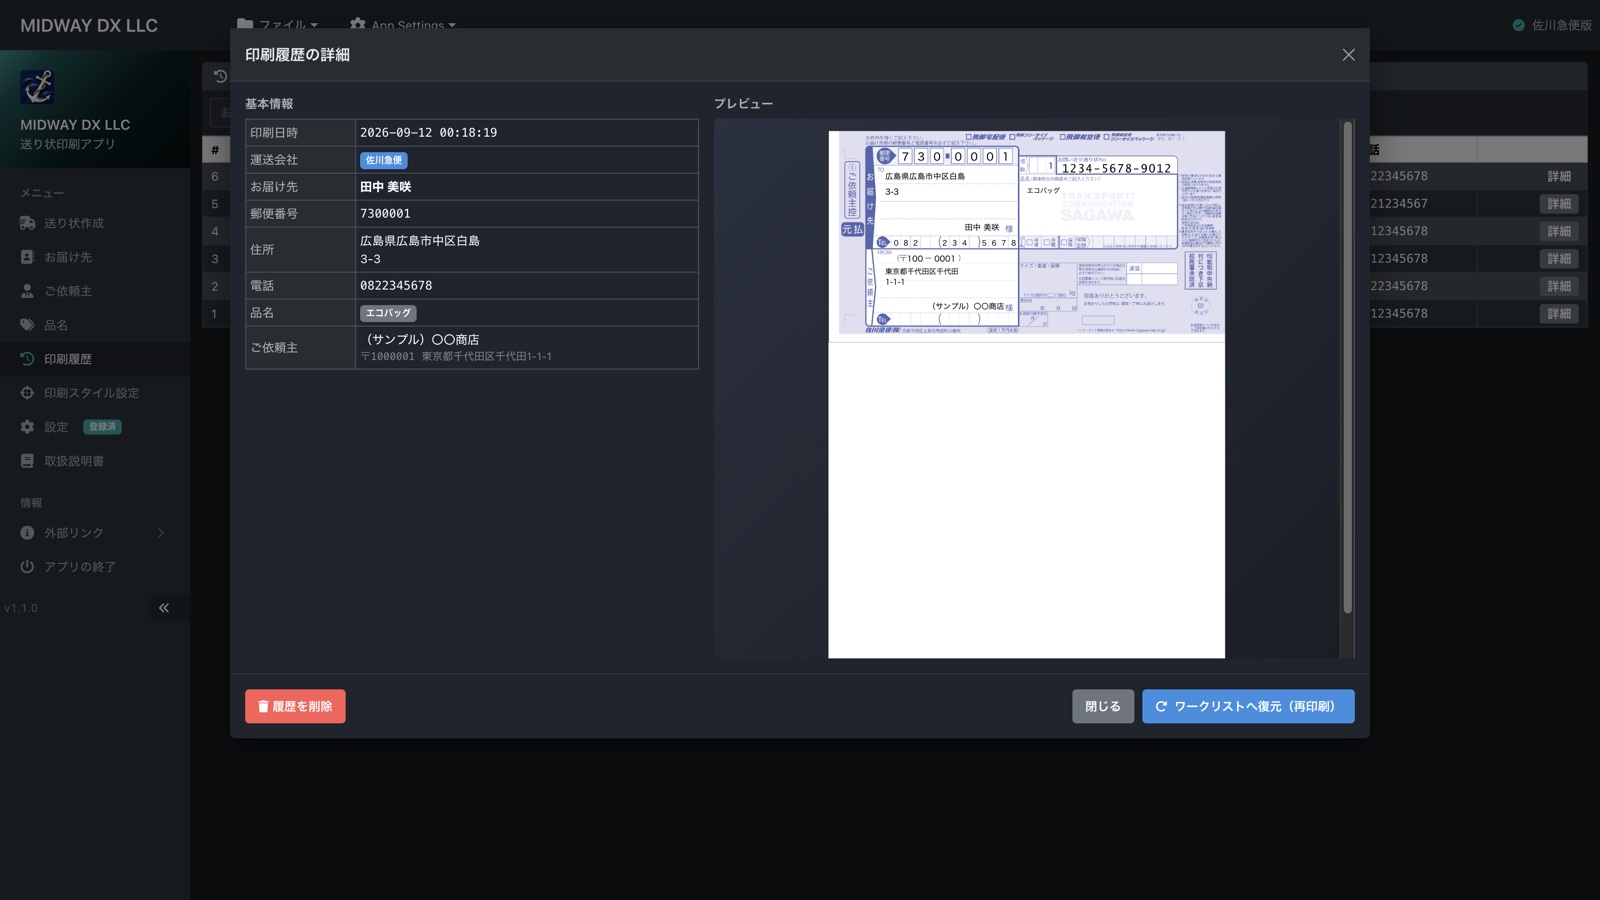Click the 郵便番号 field label
Image resolution: width=1600 pixels, height=900 pixels.
274,214
